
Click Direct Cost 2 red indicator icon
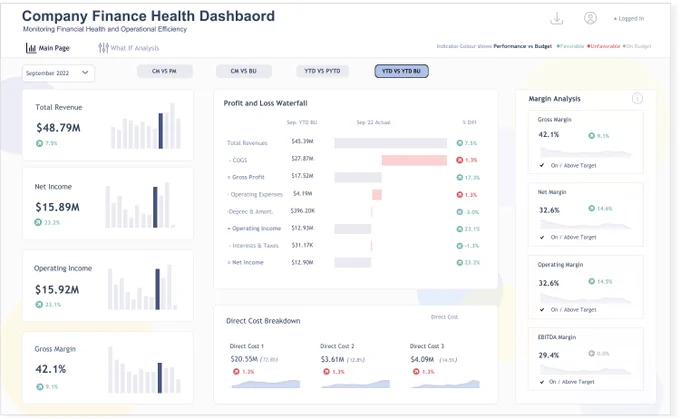click(326, 371)
